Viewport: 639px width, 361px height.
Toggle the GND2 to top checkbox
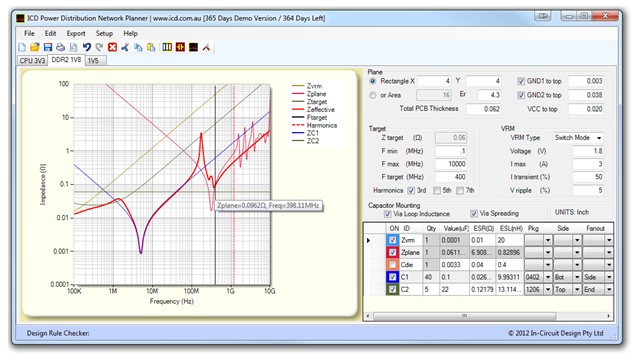pos(521,95)
